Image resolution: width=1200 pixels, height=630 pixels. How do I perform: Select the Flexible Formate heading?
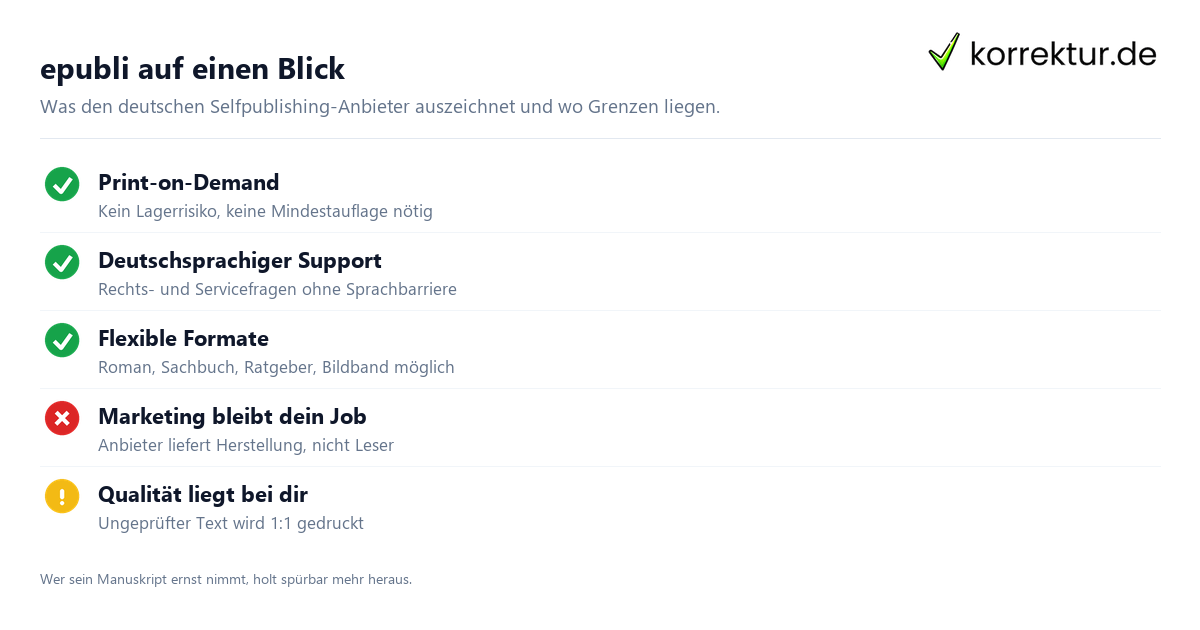183,338
